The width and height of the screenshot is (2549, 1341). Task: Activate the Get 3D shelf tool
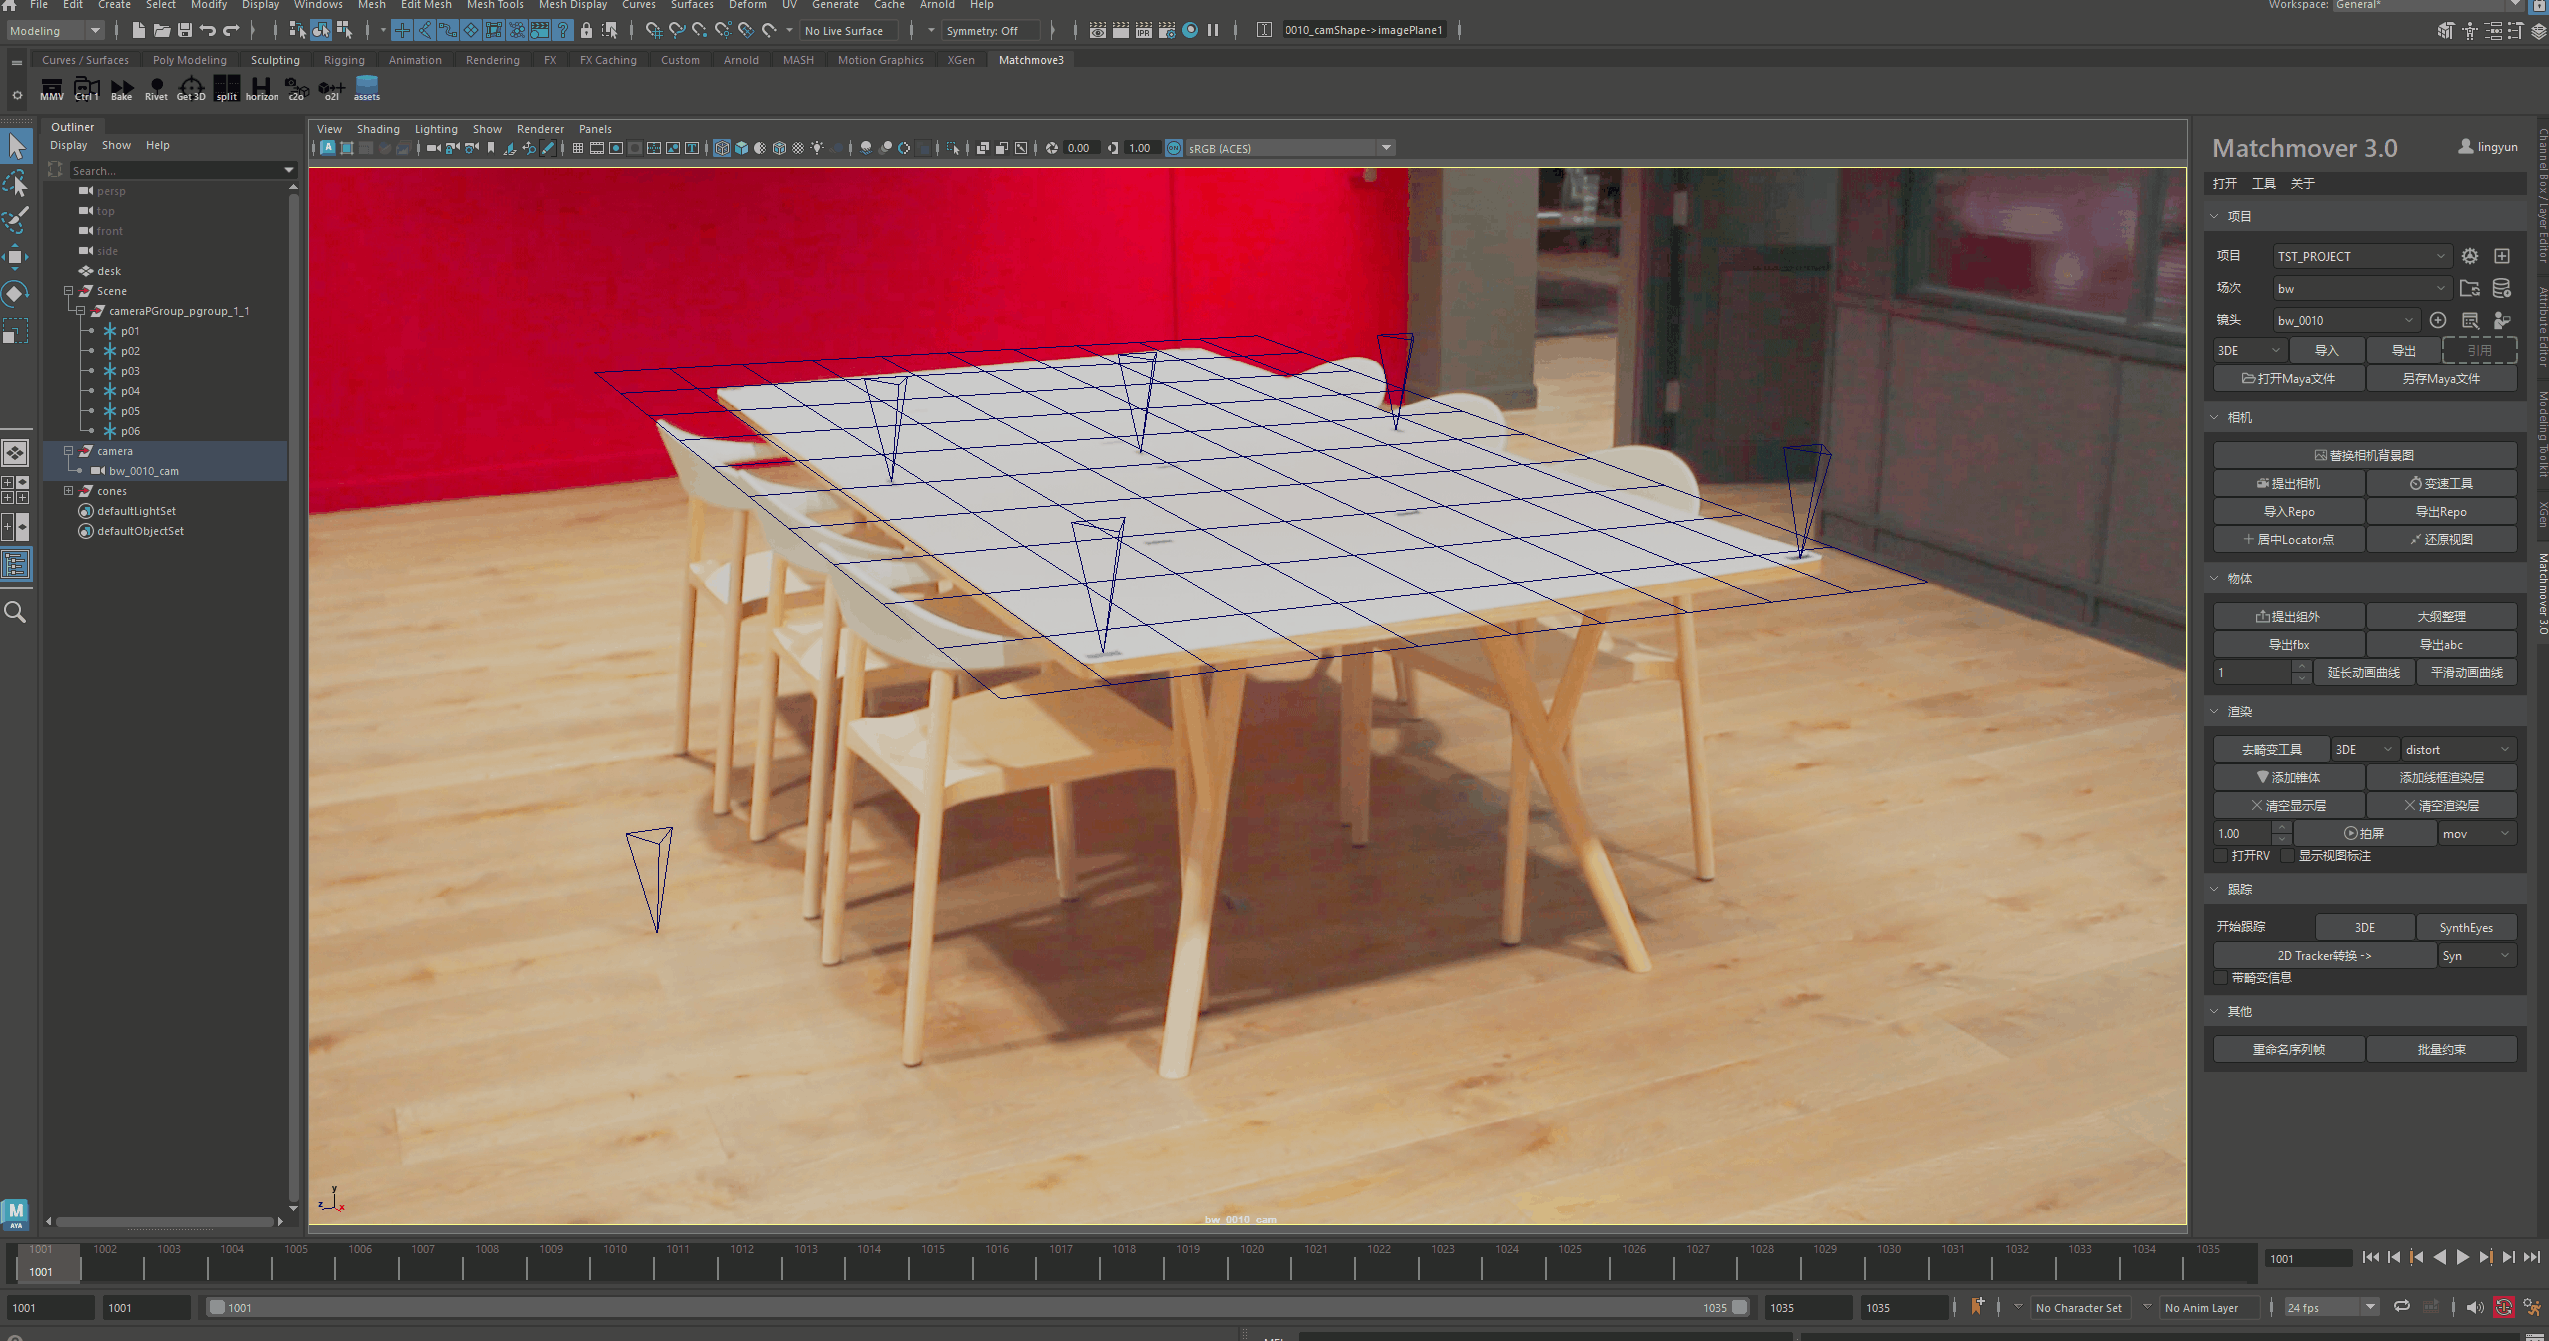[x=190, y=89]
